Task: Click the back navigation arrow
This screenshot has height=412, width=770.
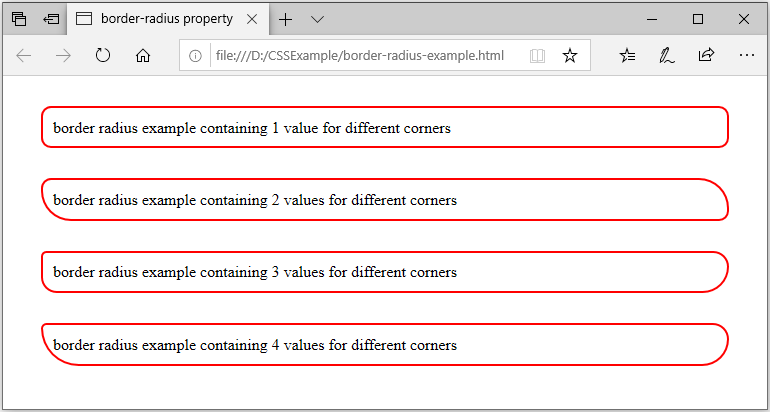Action: point(24,56)
